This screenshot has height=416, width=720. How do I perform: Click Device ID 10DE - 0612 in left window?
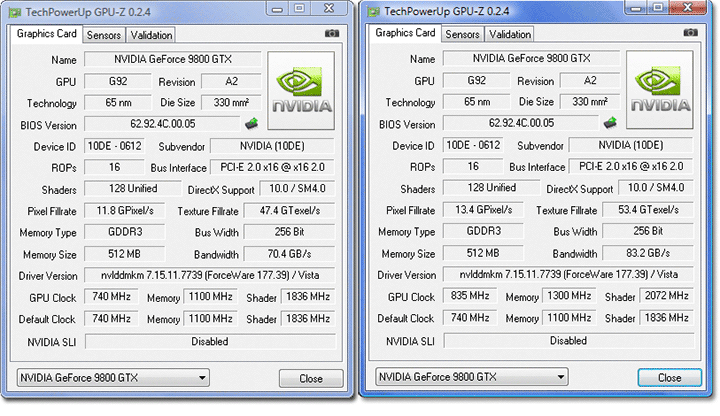pyautogui.click(x=114, y=146)
